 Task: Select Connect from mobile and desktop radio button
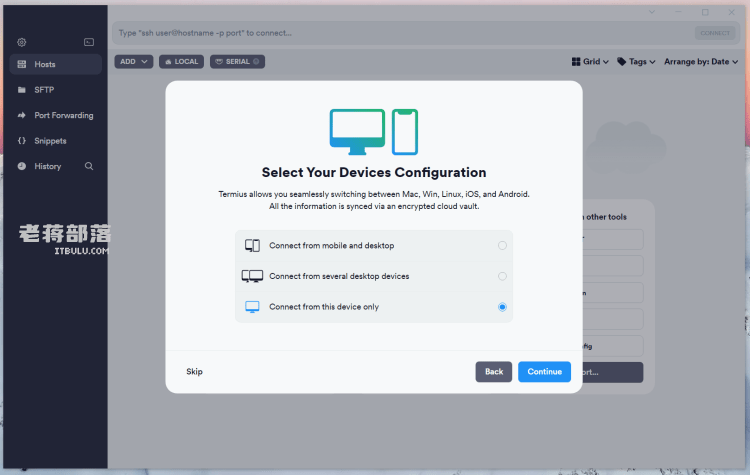click(x=502, y=245)
